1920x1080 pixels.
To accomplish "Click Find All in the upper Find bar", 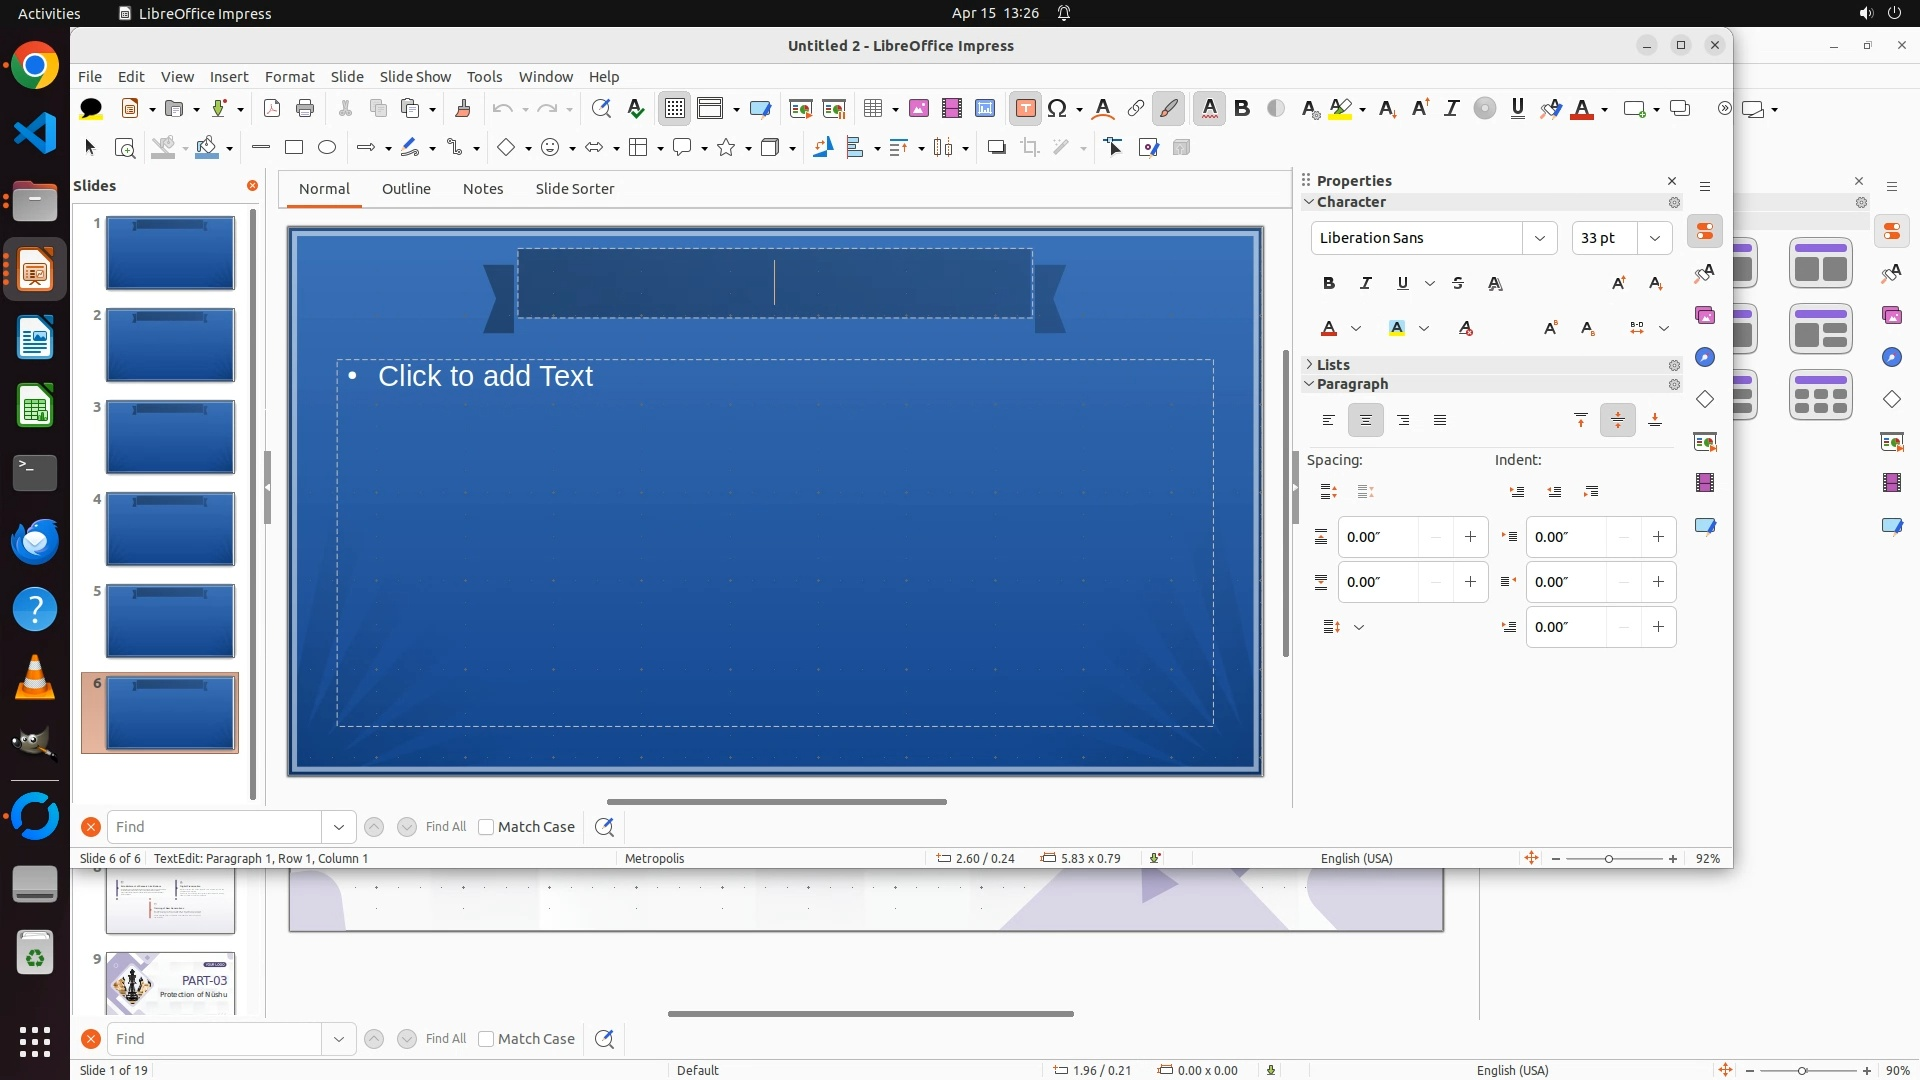I will tap(445, 827).
